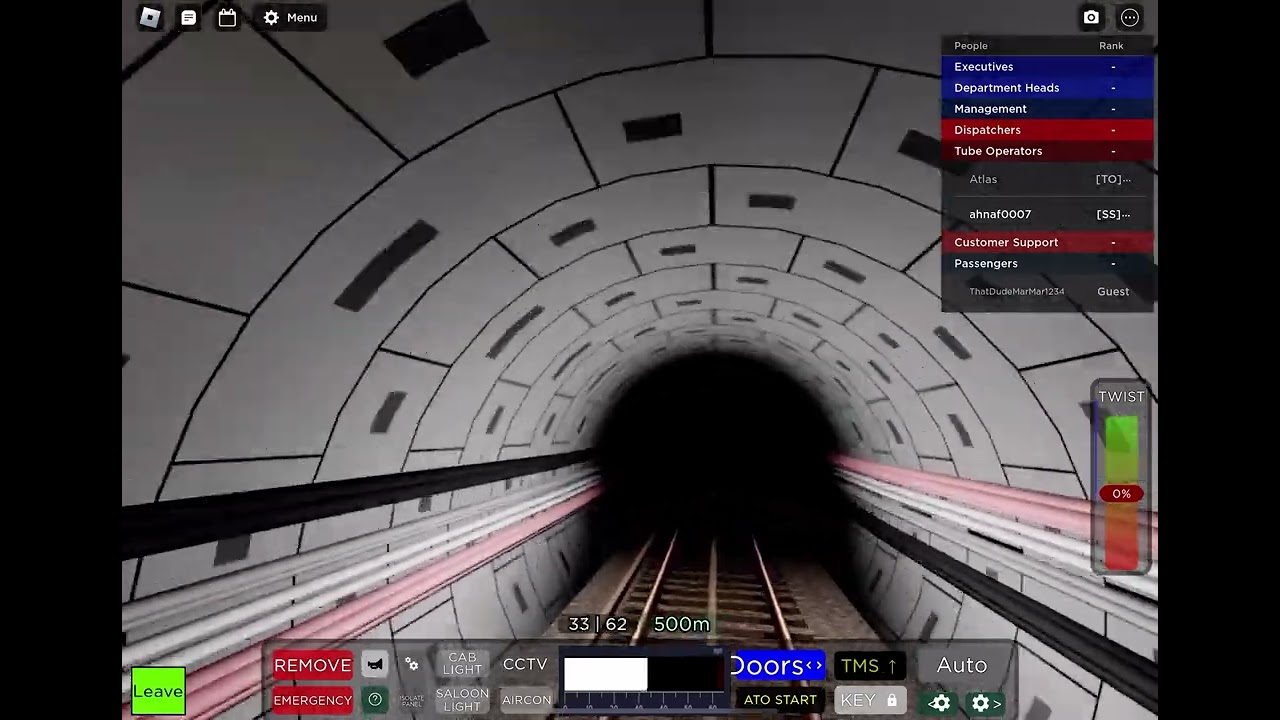The image size is (1280, 720).
Task: Adjust the TWIST throttle lever bar
Action: [1121, 493]
